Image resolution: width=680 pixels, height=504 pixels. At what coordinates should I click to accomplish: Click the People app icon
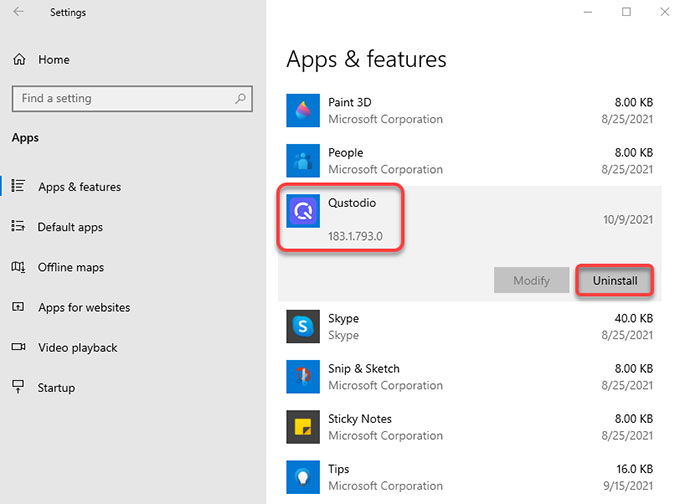click(303, 161)
